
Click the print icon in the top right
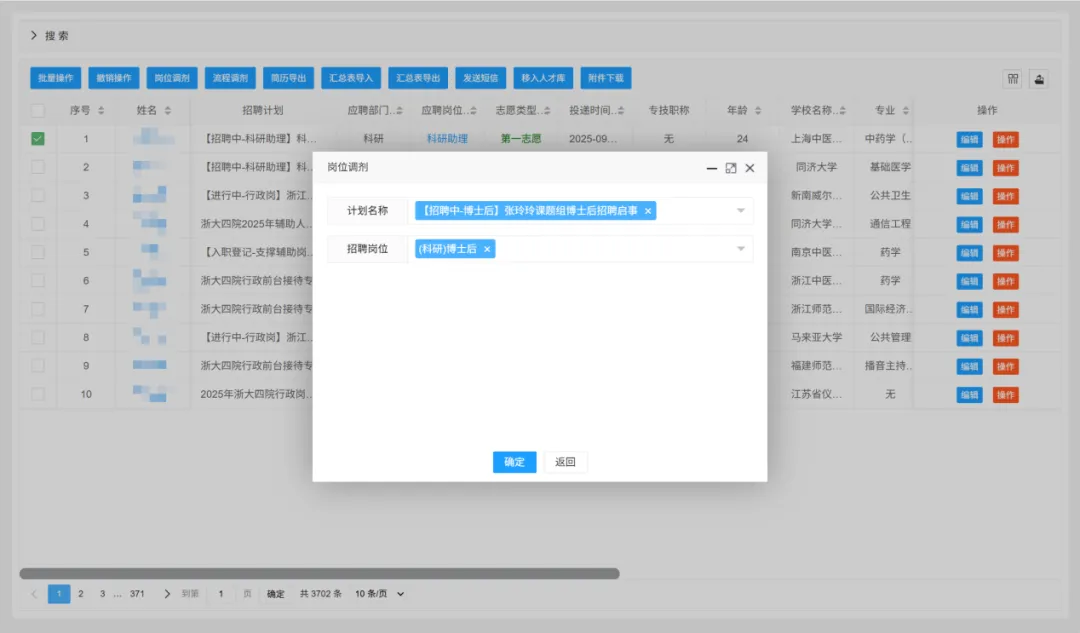[1040, 78]
